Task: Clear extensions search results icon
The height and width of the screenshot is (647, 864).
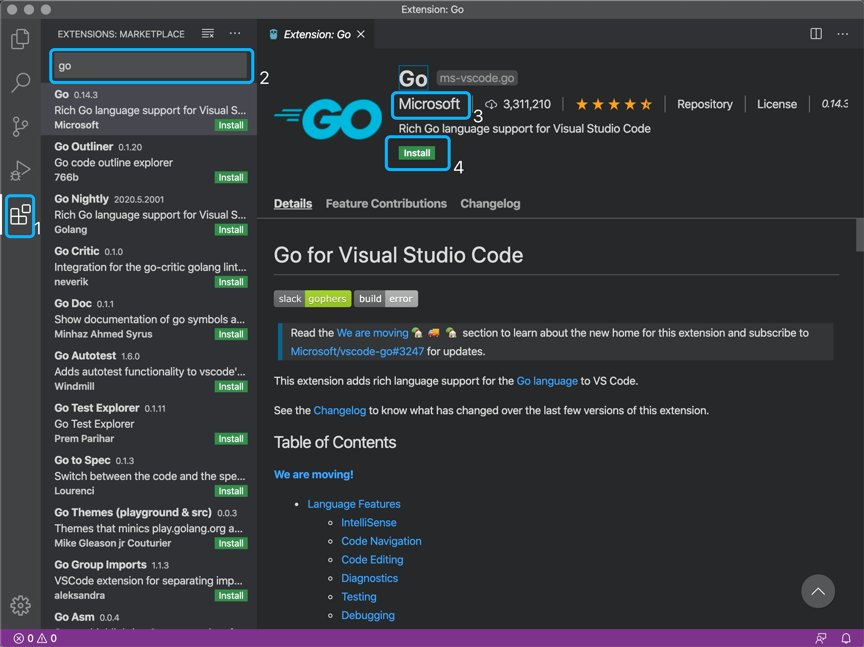Action: tap(208, 34)
